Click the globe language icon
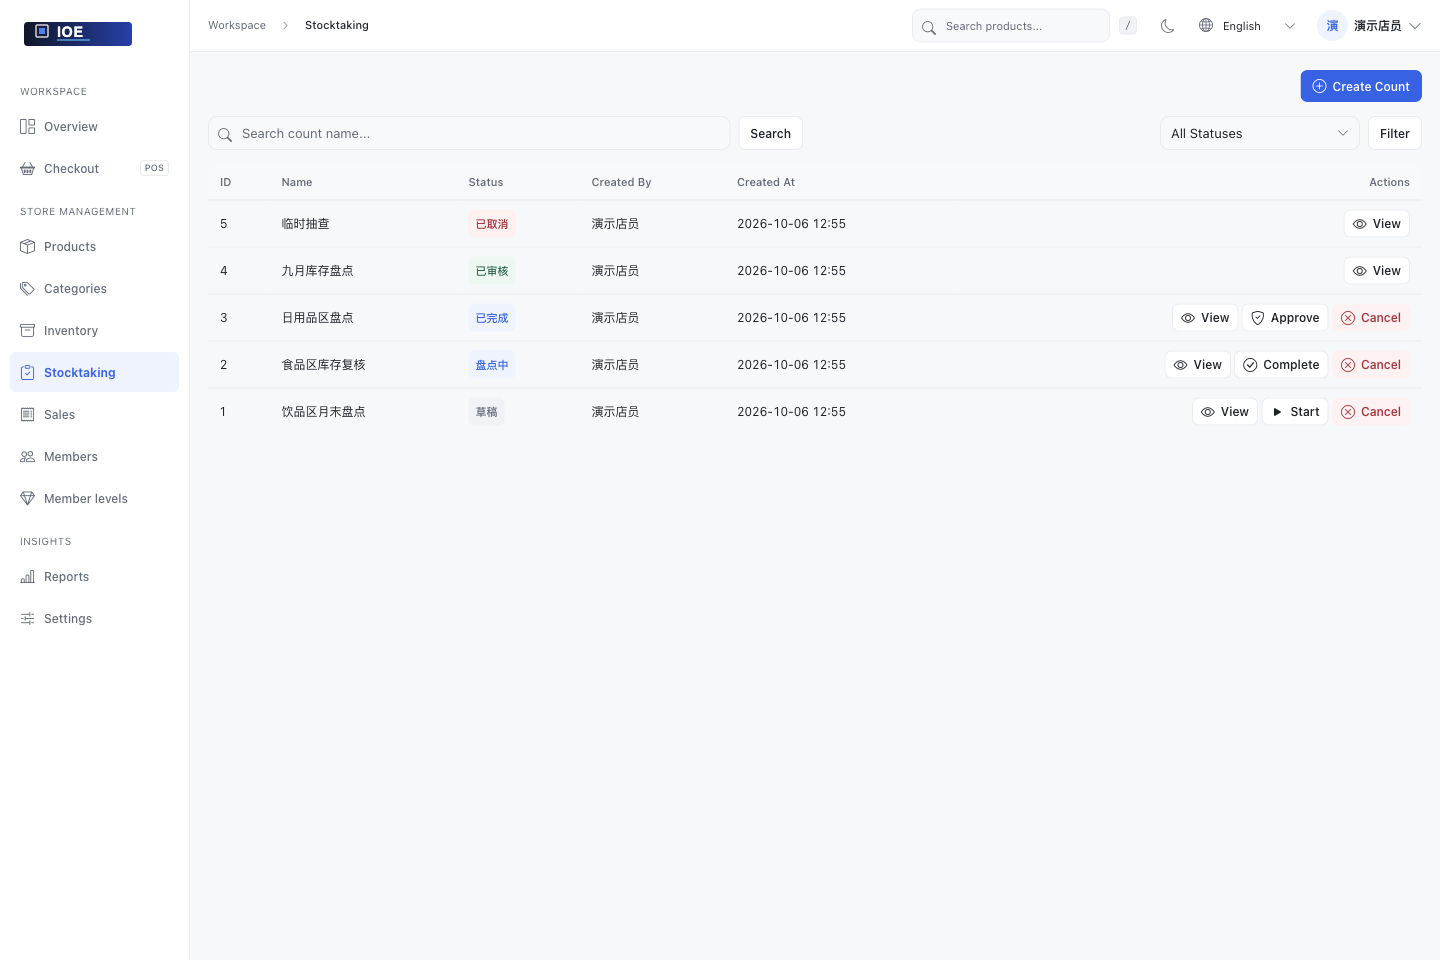The width and height of the screenshot is (1440, 960). (x=1206, y=25)
